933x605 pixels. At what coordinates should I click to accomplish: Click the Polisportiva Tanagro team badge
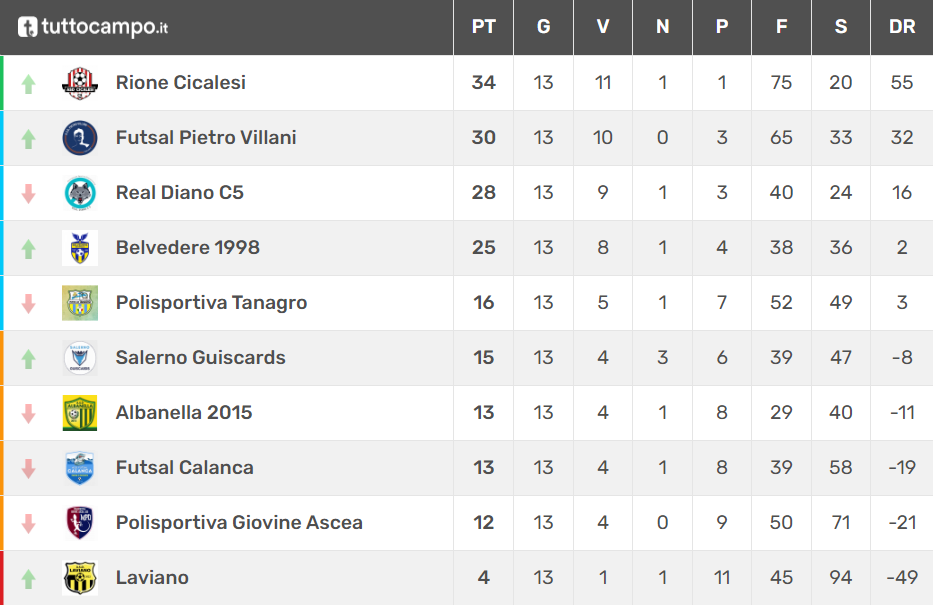click(x=80, y=303)
